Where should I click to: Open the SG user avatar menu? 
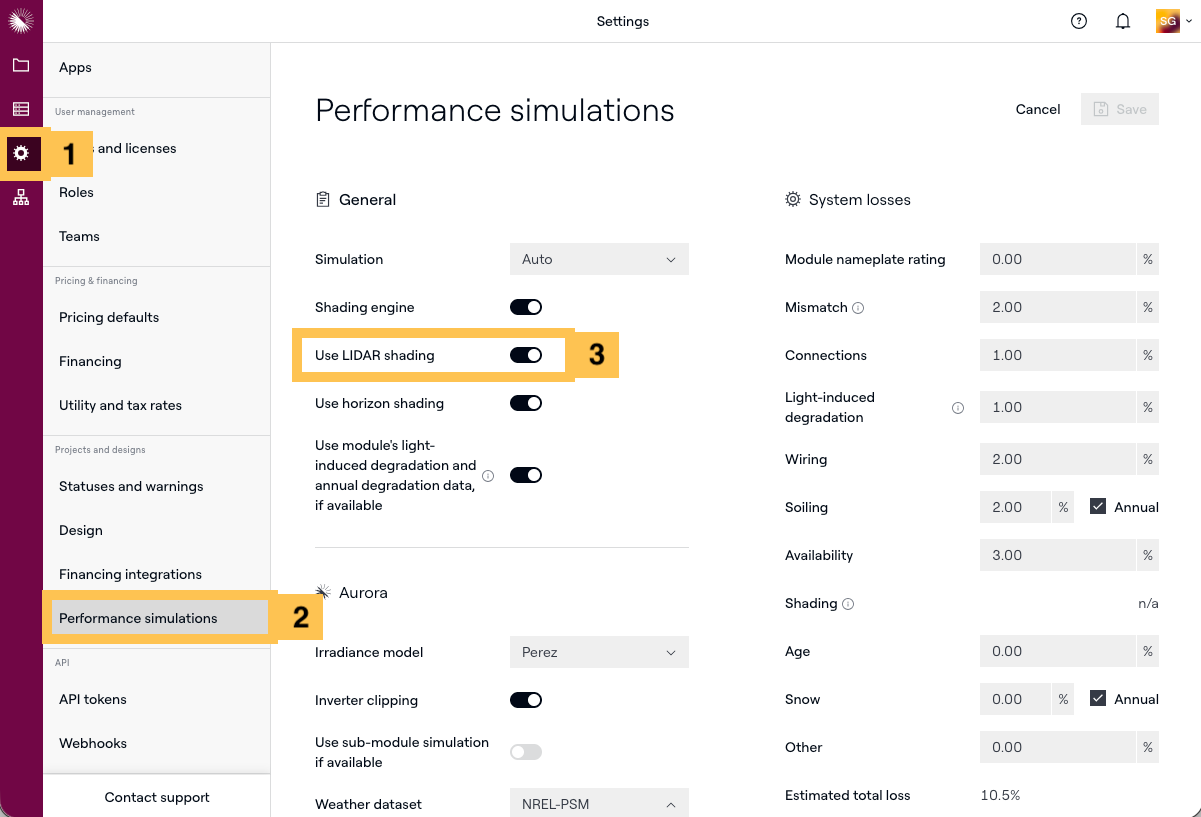(1167, 21)
